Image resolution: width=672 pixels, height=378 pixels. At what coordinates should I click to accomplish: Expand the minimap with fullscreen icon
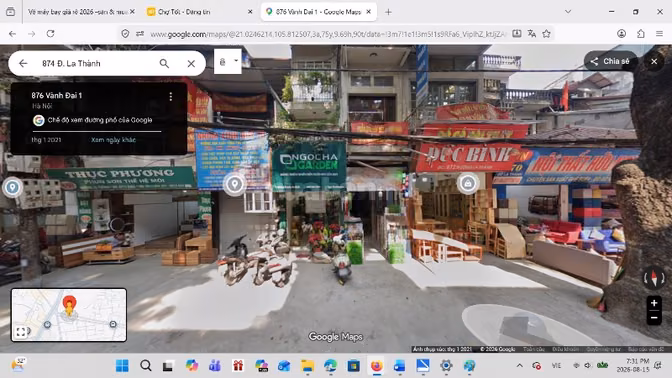[x=21, y=332]
